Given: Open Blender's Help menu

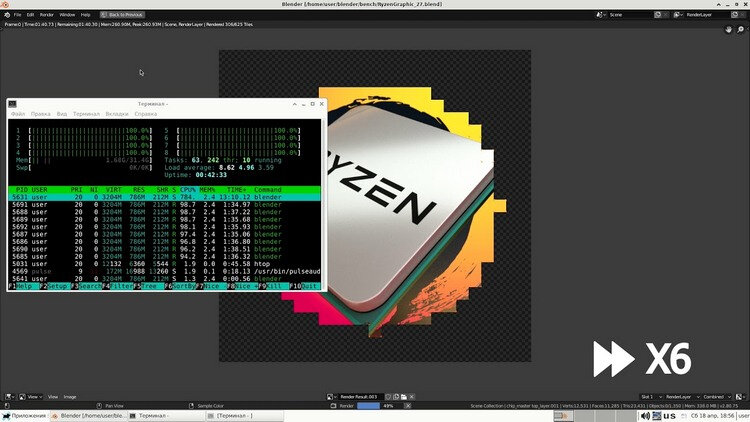Looking at the screenshot, I should (x=85, y=15).
